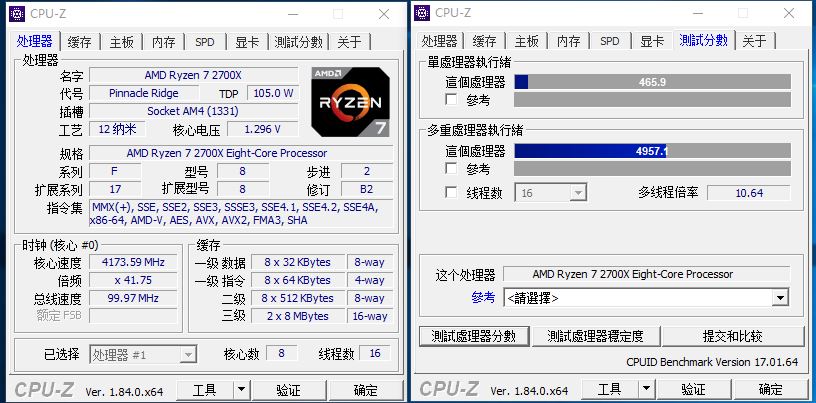Click codename field Pinnacle Ridge
The width and height of the screenshot is (816, 403).
pyautogui.click(x=144, y=93)
